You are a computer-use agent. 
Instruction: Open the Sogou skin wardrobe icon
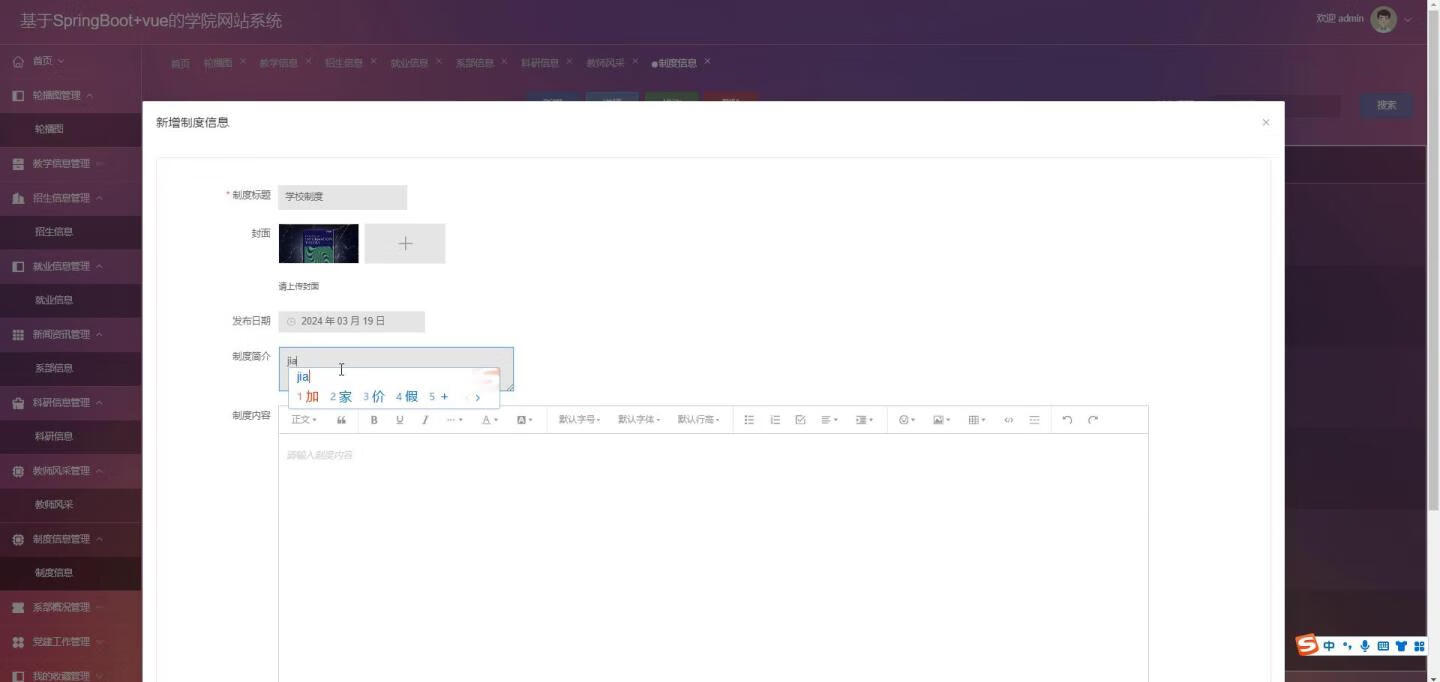[x=1401, y=646]
